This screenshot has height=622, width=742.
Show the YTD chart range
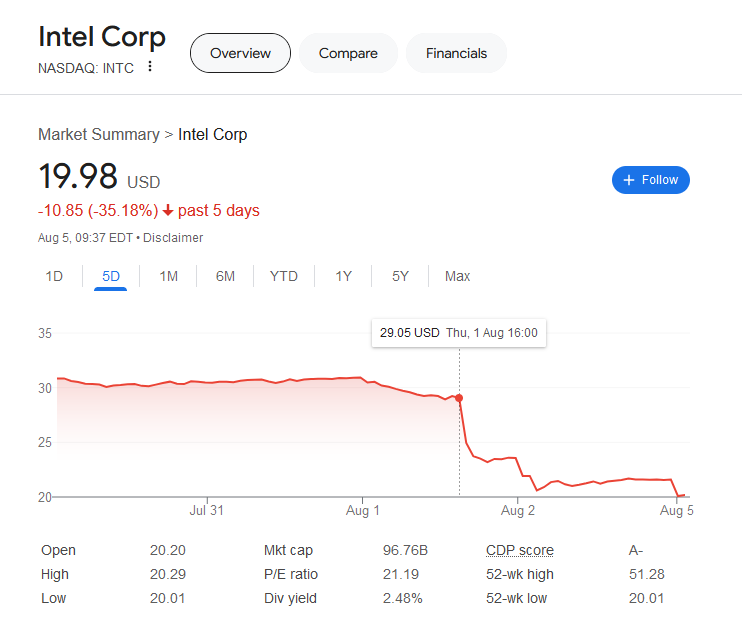(x=284, y=276)
